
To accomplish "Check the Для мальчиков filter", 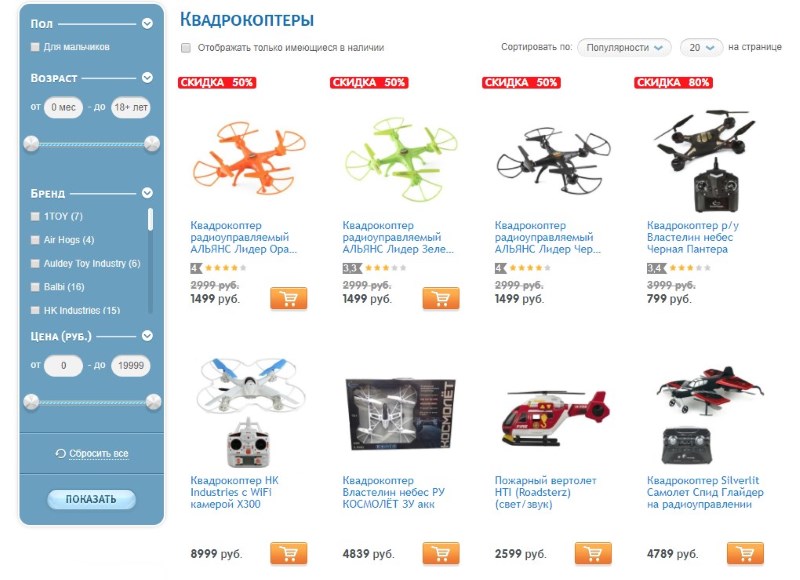I will point(35,47).
